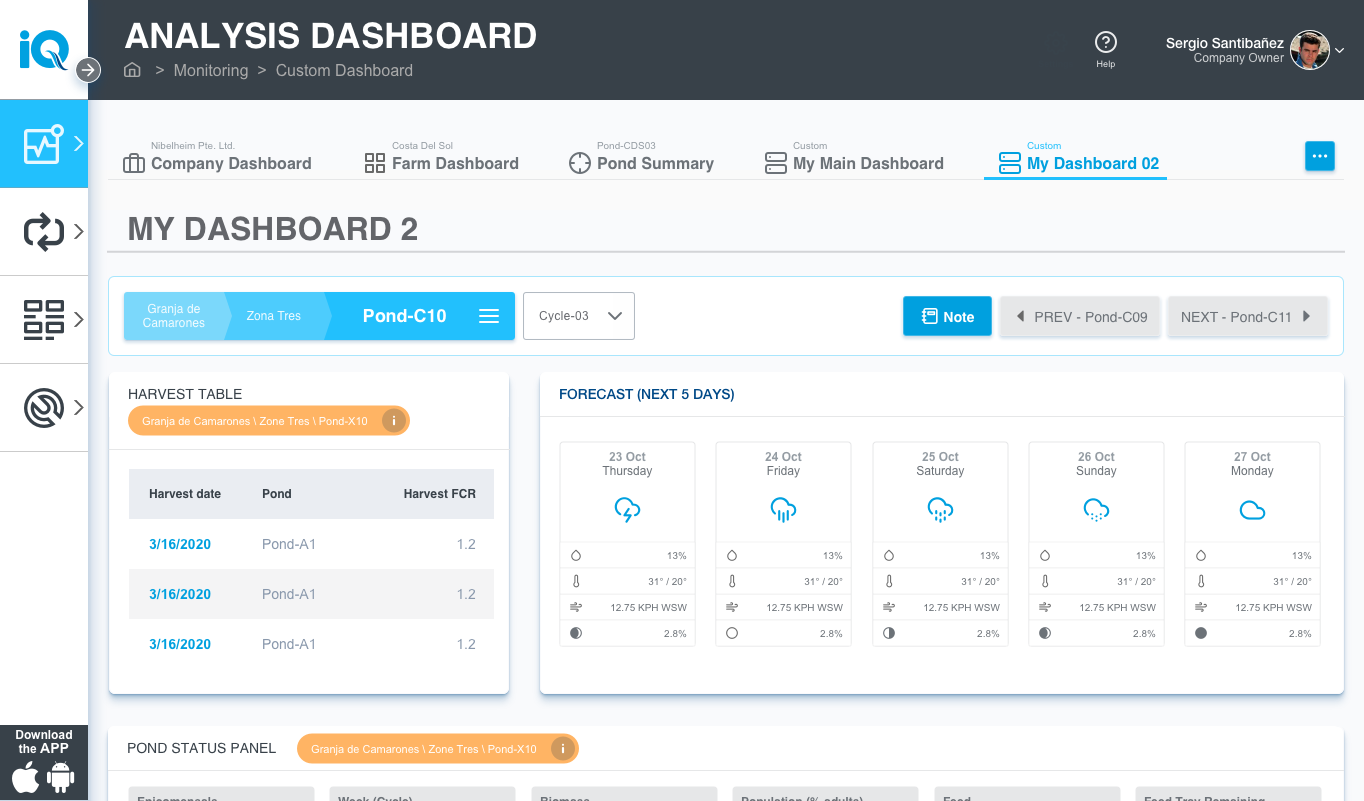Open the first 3/16/2020 harvest date link
Viewport: 1364px width, 801px height.
180,544
